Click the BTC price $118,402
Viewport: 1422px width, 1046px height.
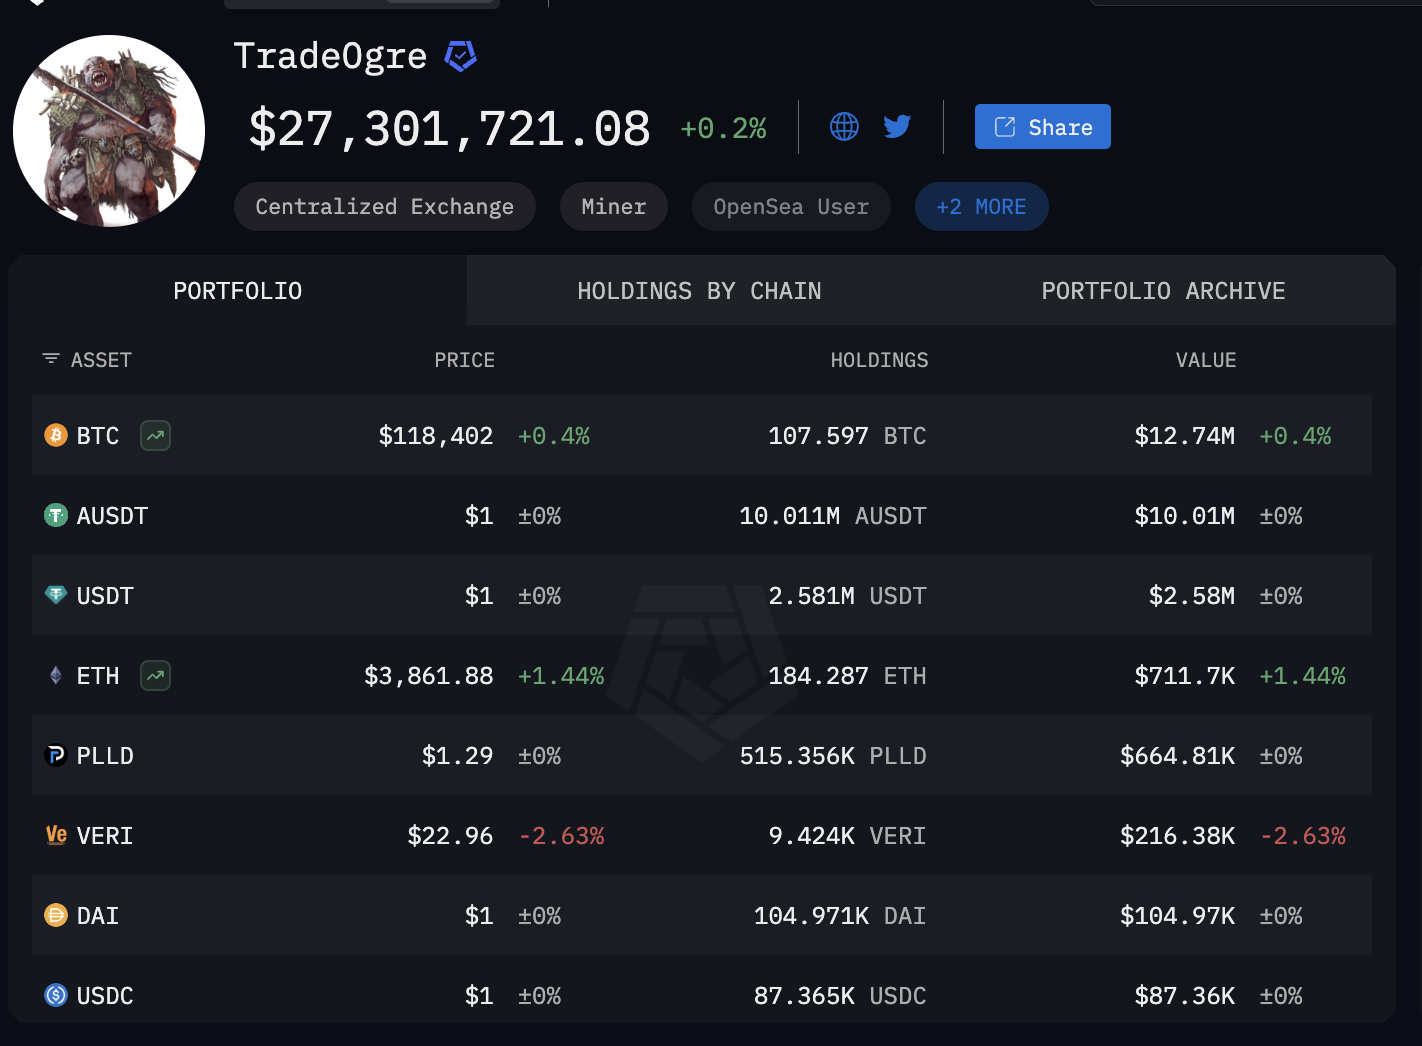[436, 436]
